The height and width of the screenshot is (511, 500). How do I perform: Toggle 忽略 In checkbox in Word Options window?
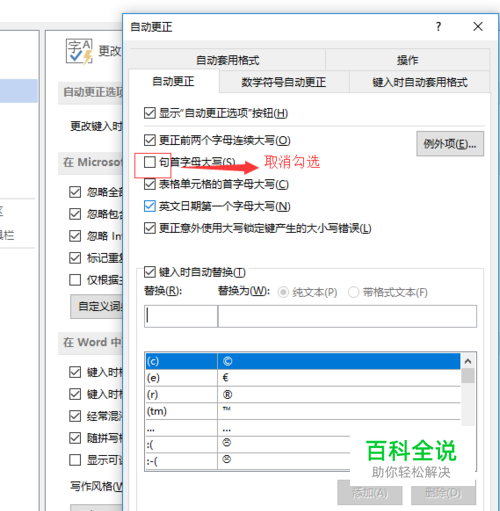click(x=75, y=236)
